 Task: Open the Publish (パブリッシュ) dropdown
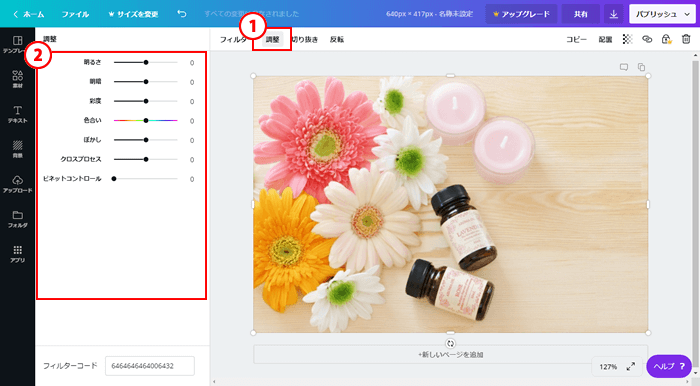coord(662,14)
